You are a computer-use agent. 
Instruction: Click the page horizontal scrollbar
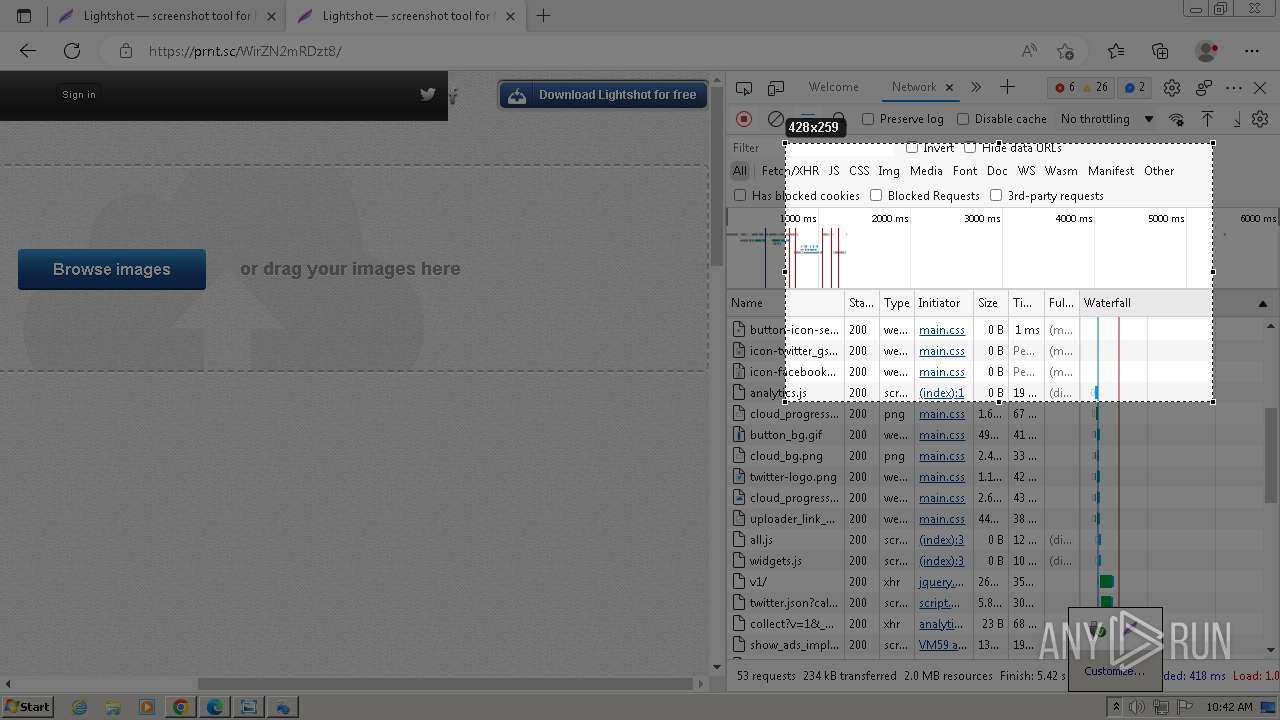pos(445,684)
